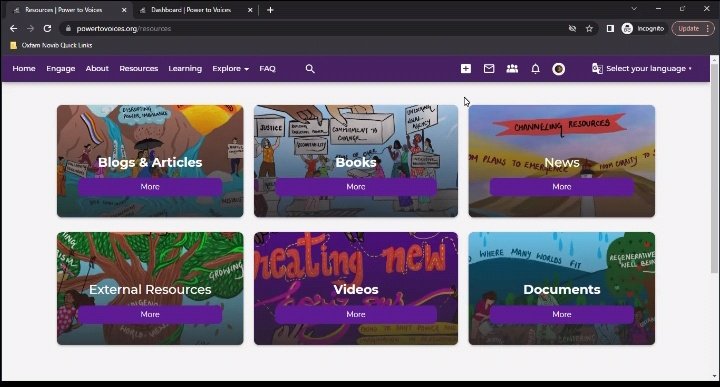Click the lock site info icon
Viewport: 720px width, 387px height.
[x=68, y=28]
